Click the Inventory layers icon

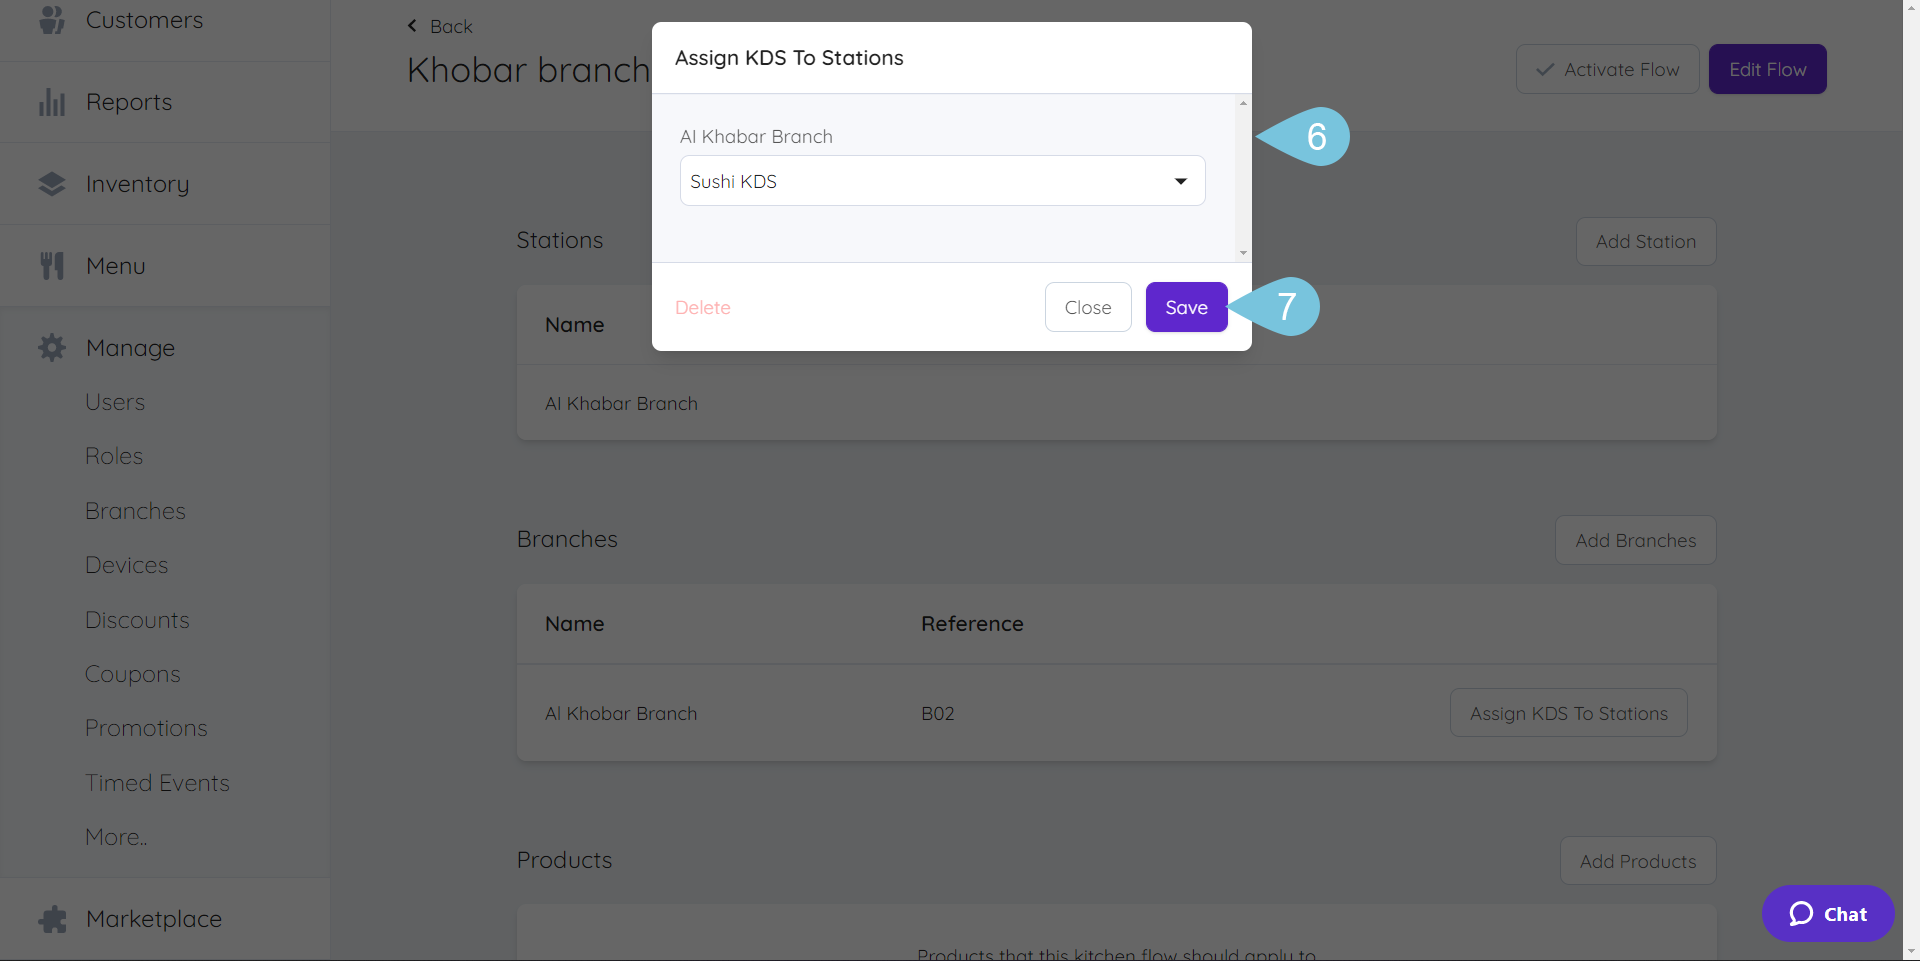click(x=52, y=184)
